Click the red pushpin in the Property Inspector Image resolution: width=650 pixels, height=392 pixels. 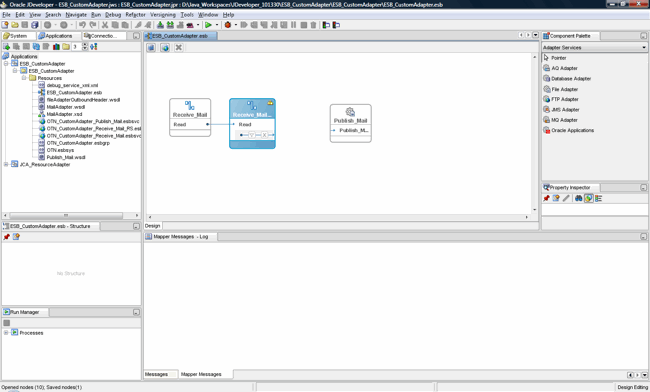[546, 198]
